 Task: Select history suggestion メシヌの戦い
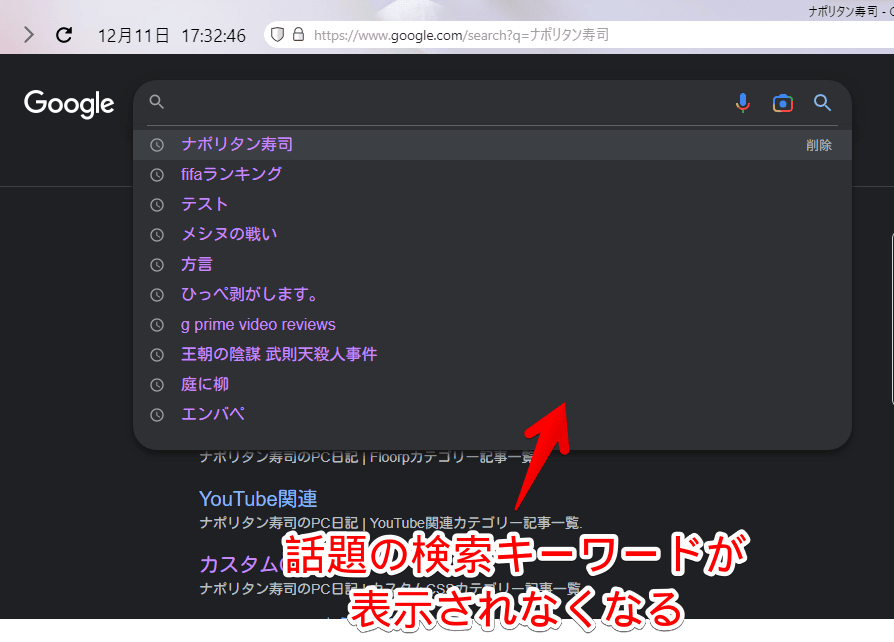coord(493,234)
